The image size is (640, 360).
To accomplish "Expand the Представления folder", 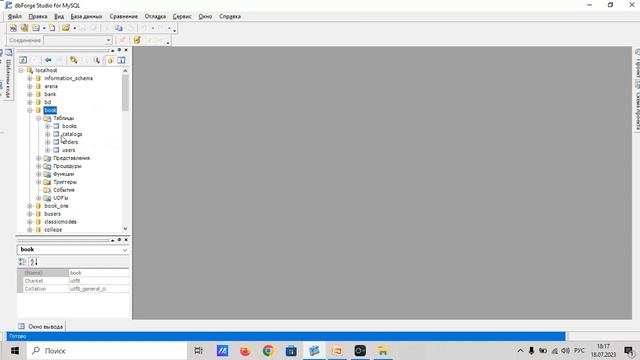I will click(39, 158).
